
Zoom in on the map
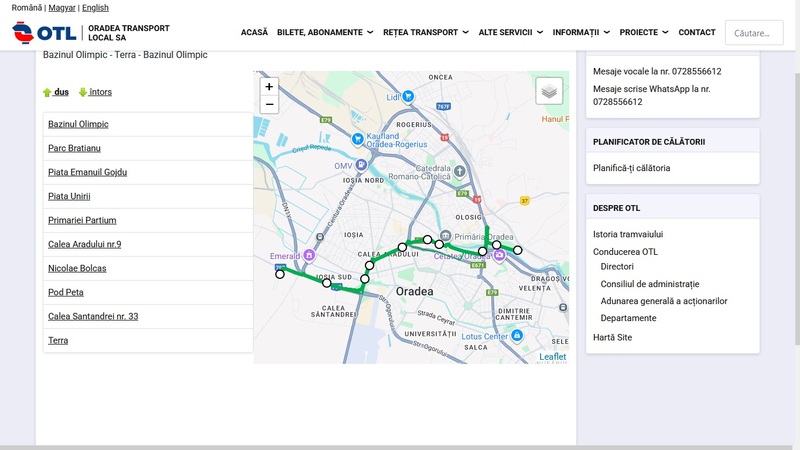[269, 87]
